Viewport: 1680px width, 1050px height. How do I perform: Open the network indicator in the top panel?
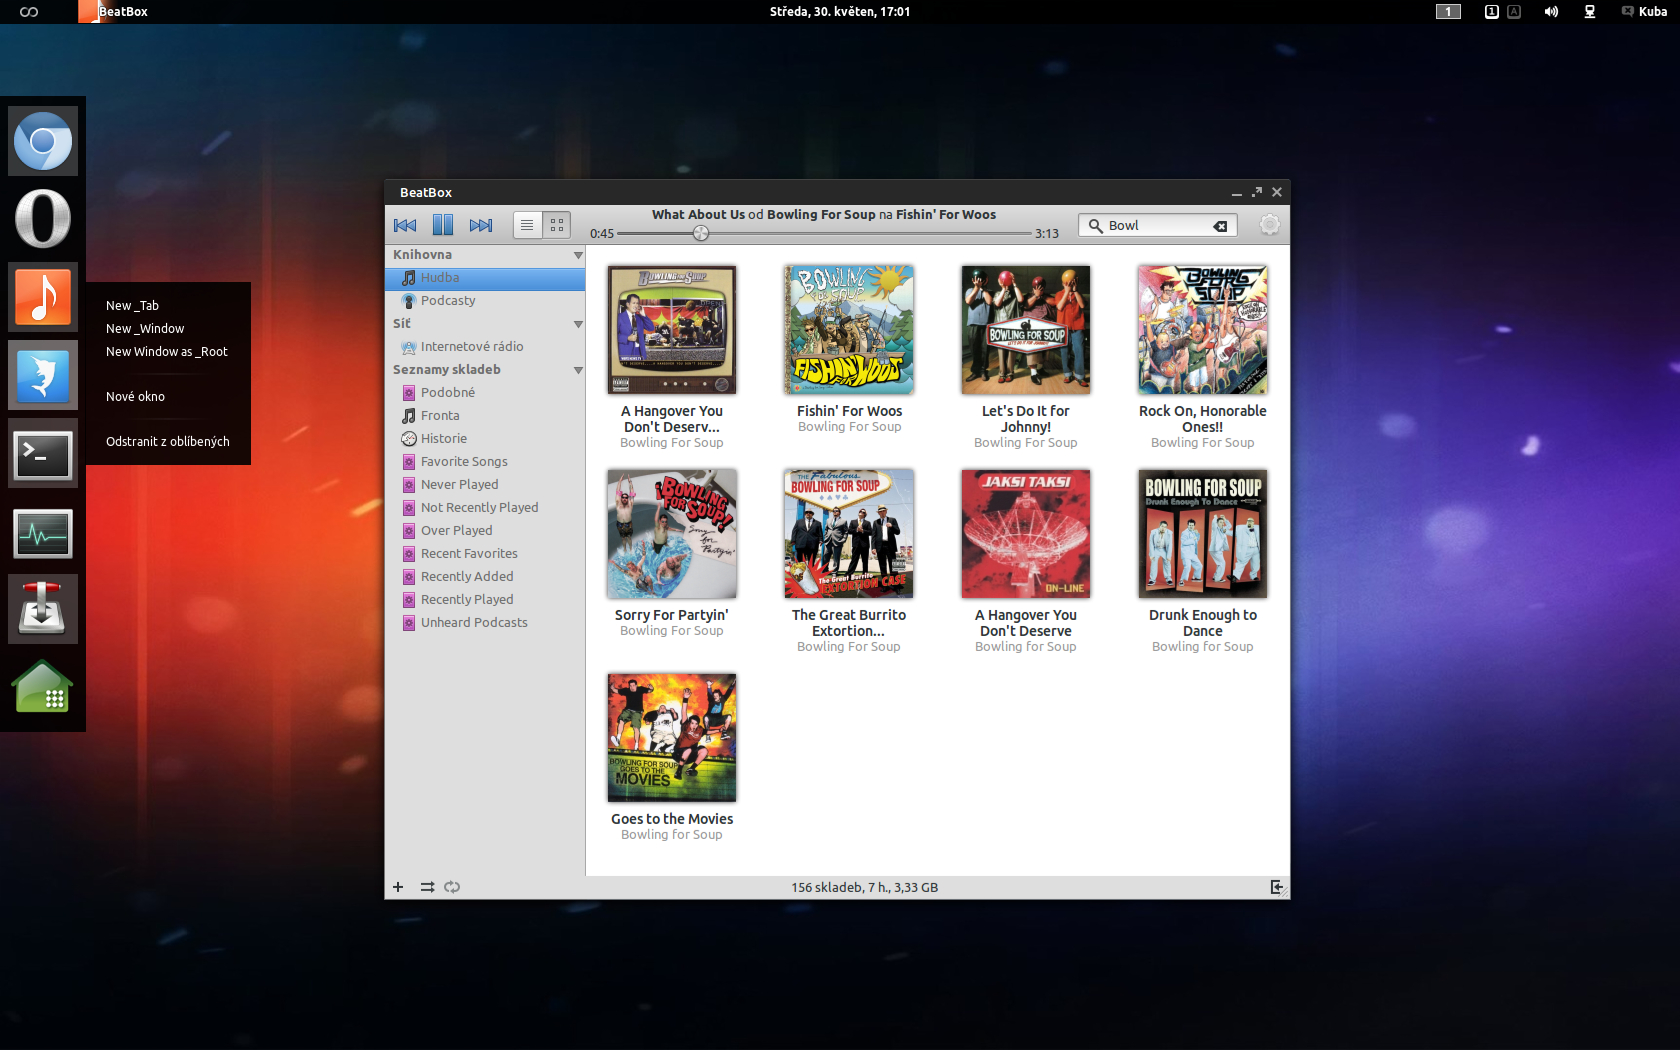point(1589,12)
